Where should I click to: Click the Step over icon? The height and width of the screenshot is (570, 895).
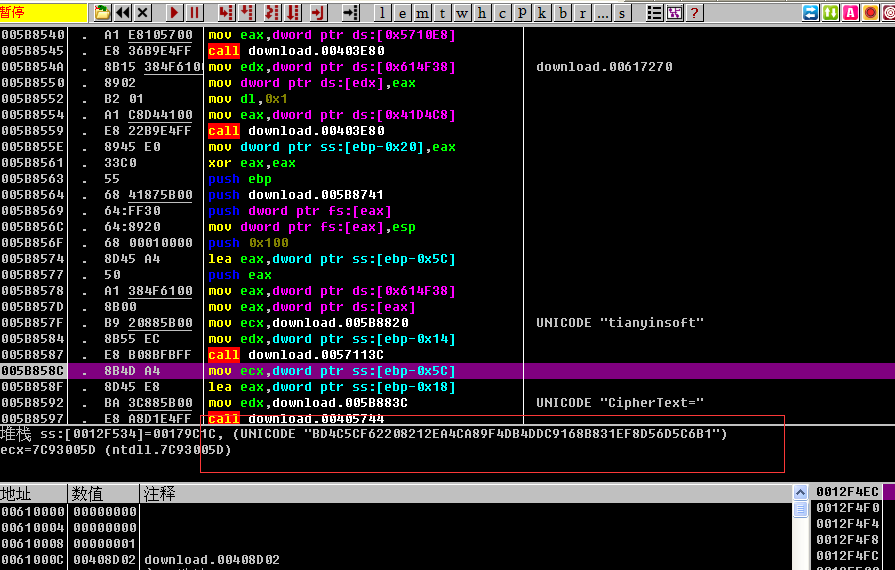click(x=247, y=13)
